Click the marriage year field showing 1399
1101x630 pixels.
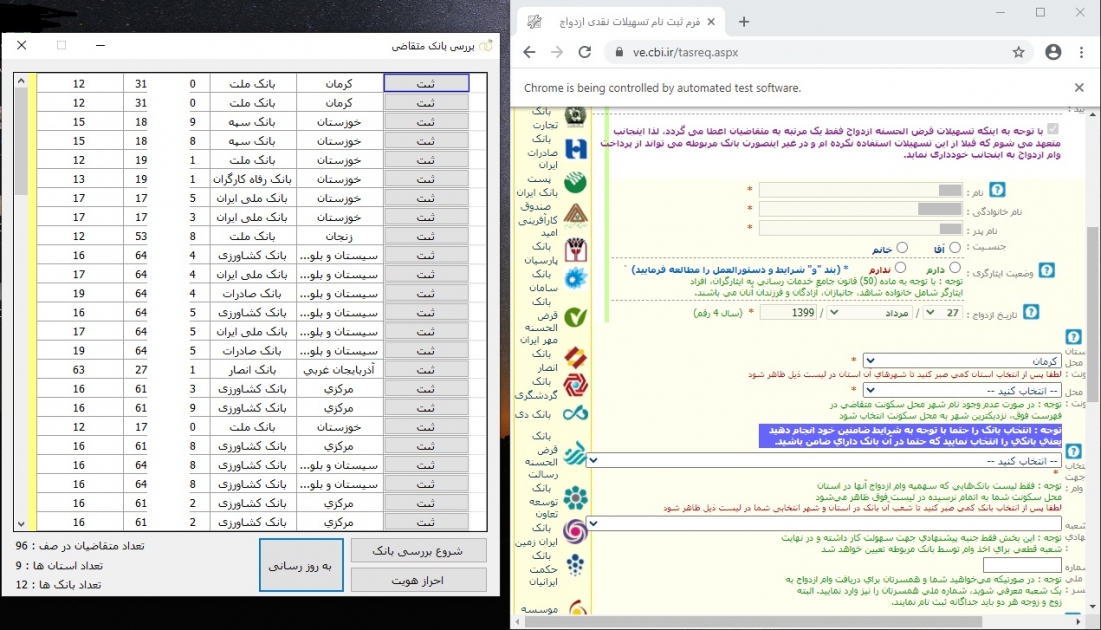[789, 313]
